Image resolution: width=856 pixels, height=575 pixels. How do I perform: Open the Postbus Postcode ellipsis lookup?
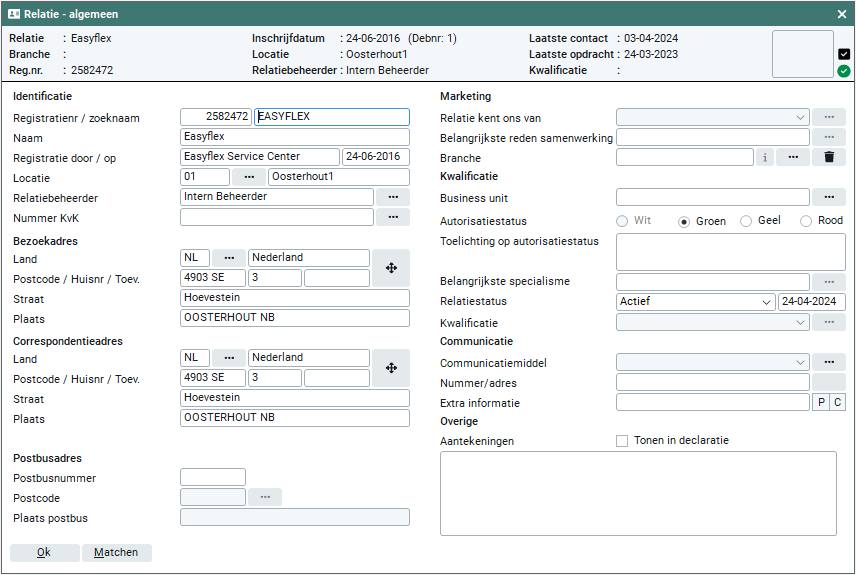point(265,497)
